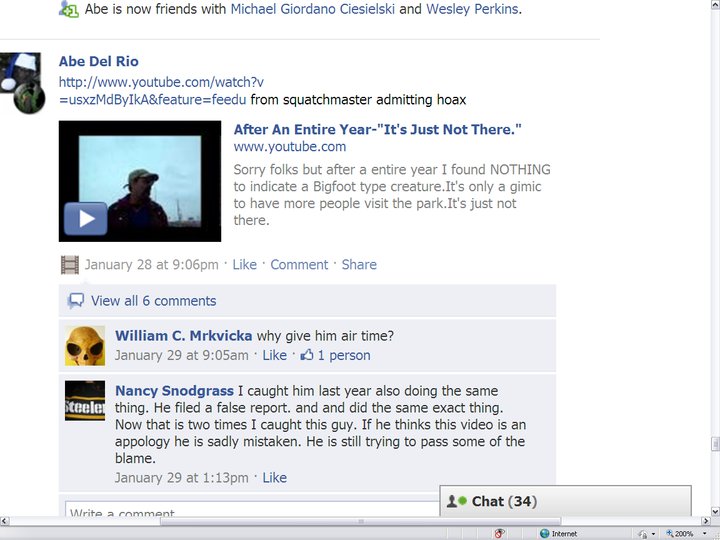Open Abe Del Rio's profile picture
720x540 pixels.
22,83
